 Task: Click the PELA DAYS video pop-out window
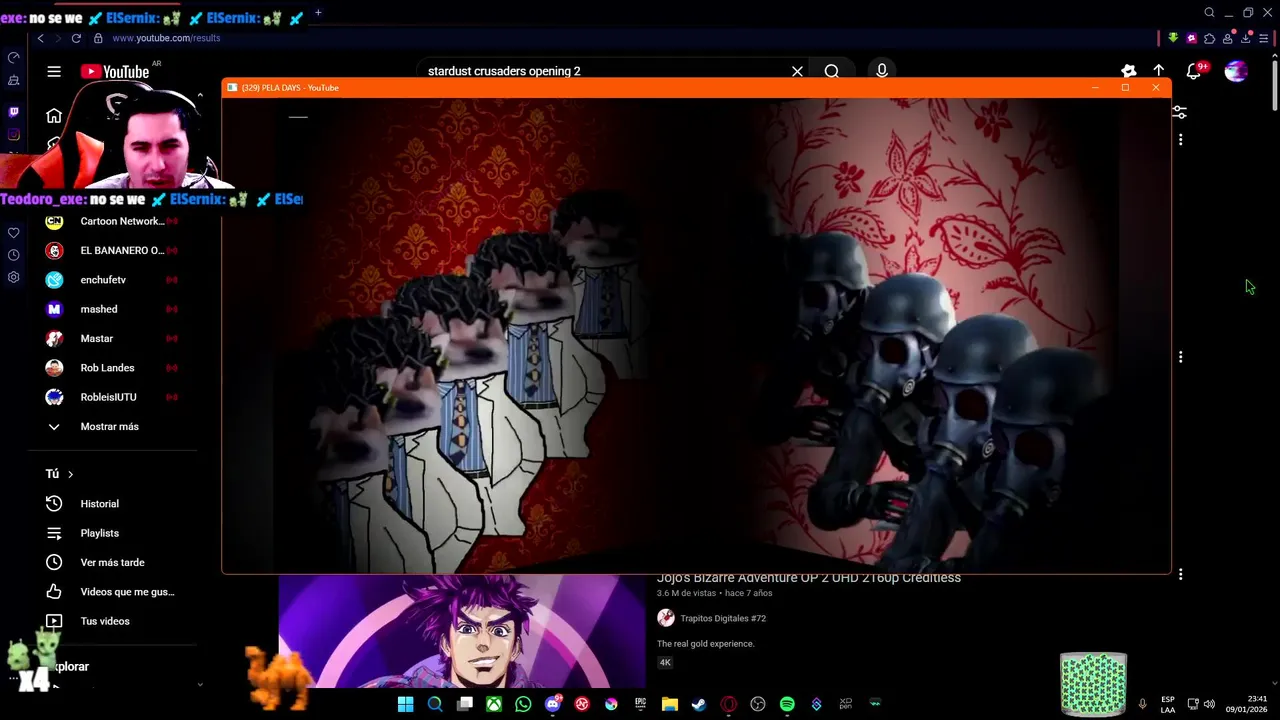click(x=696, y=335)
